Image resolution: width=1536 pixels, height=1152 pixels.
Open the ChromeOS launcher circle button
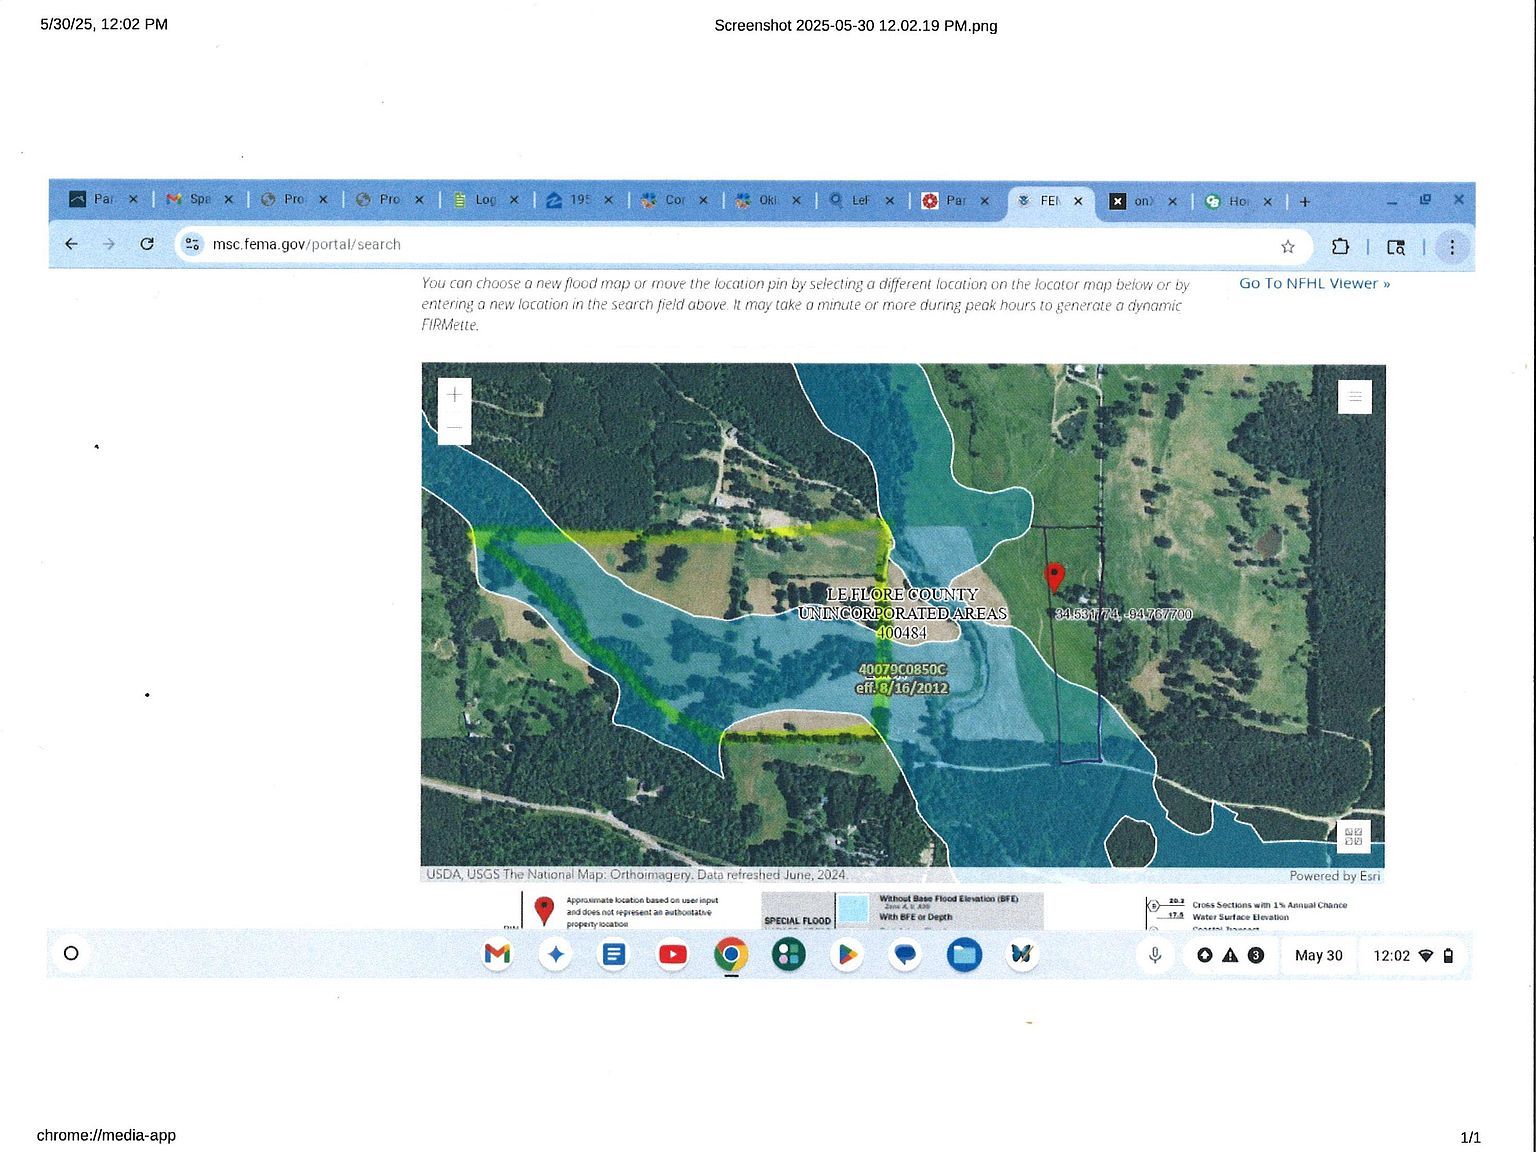tap(71, 953)
